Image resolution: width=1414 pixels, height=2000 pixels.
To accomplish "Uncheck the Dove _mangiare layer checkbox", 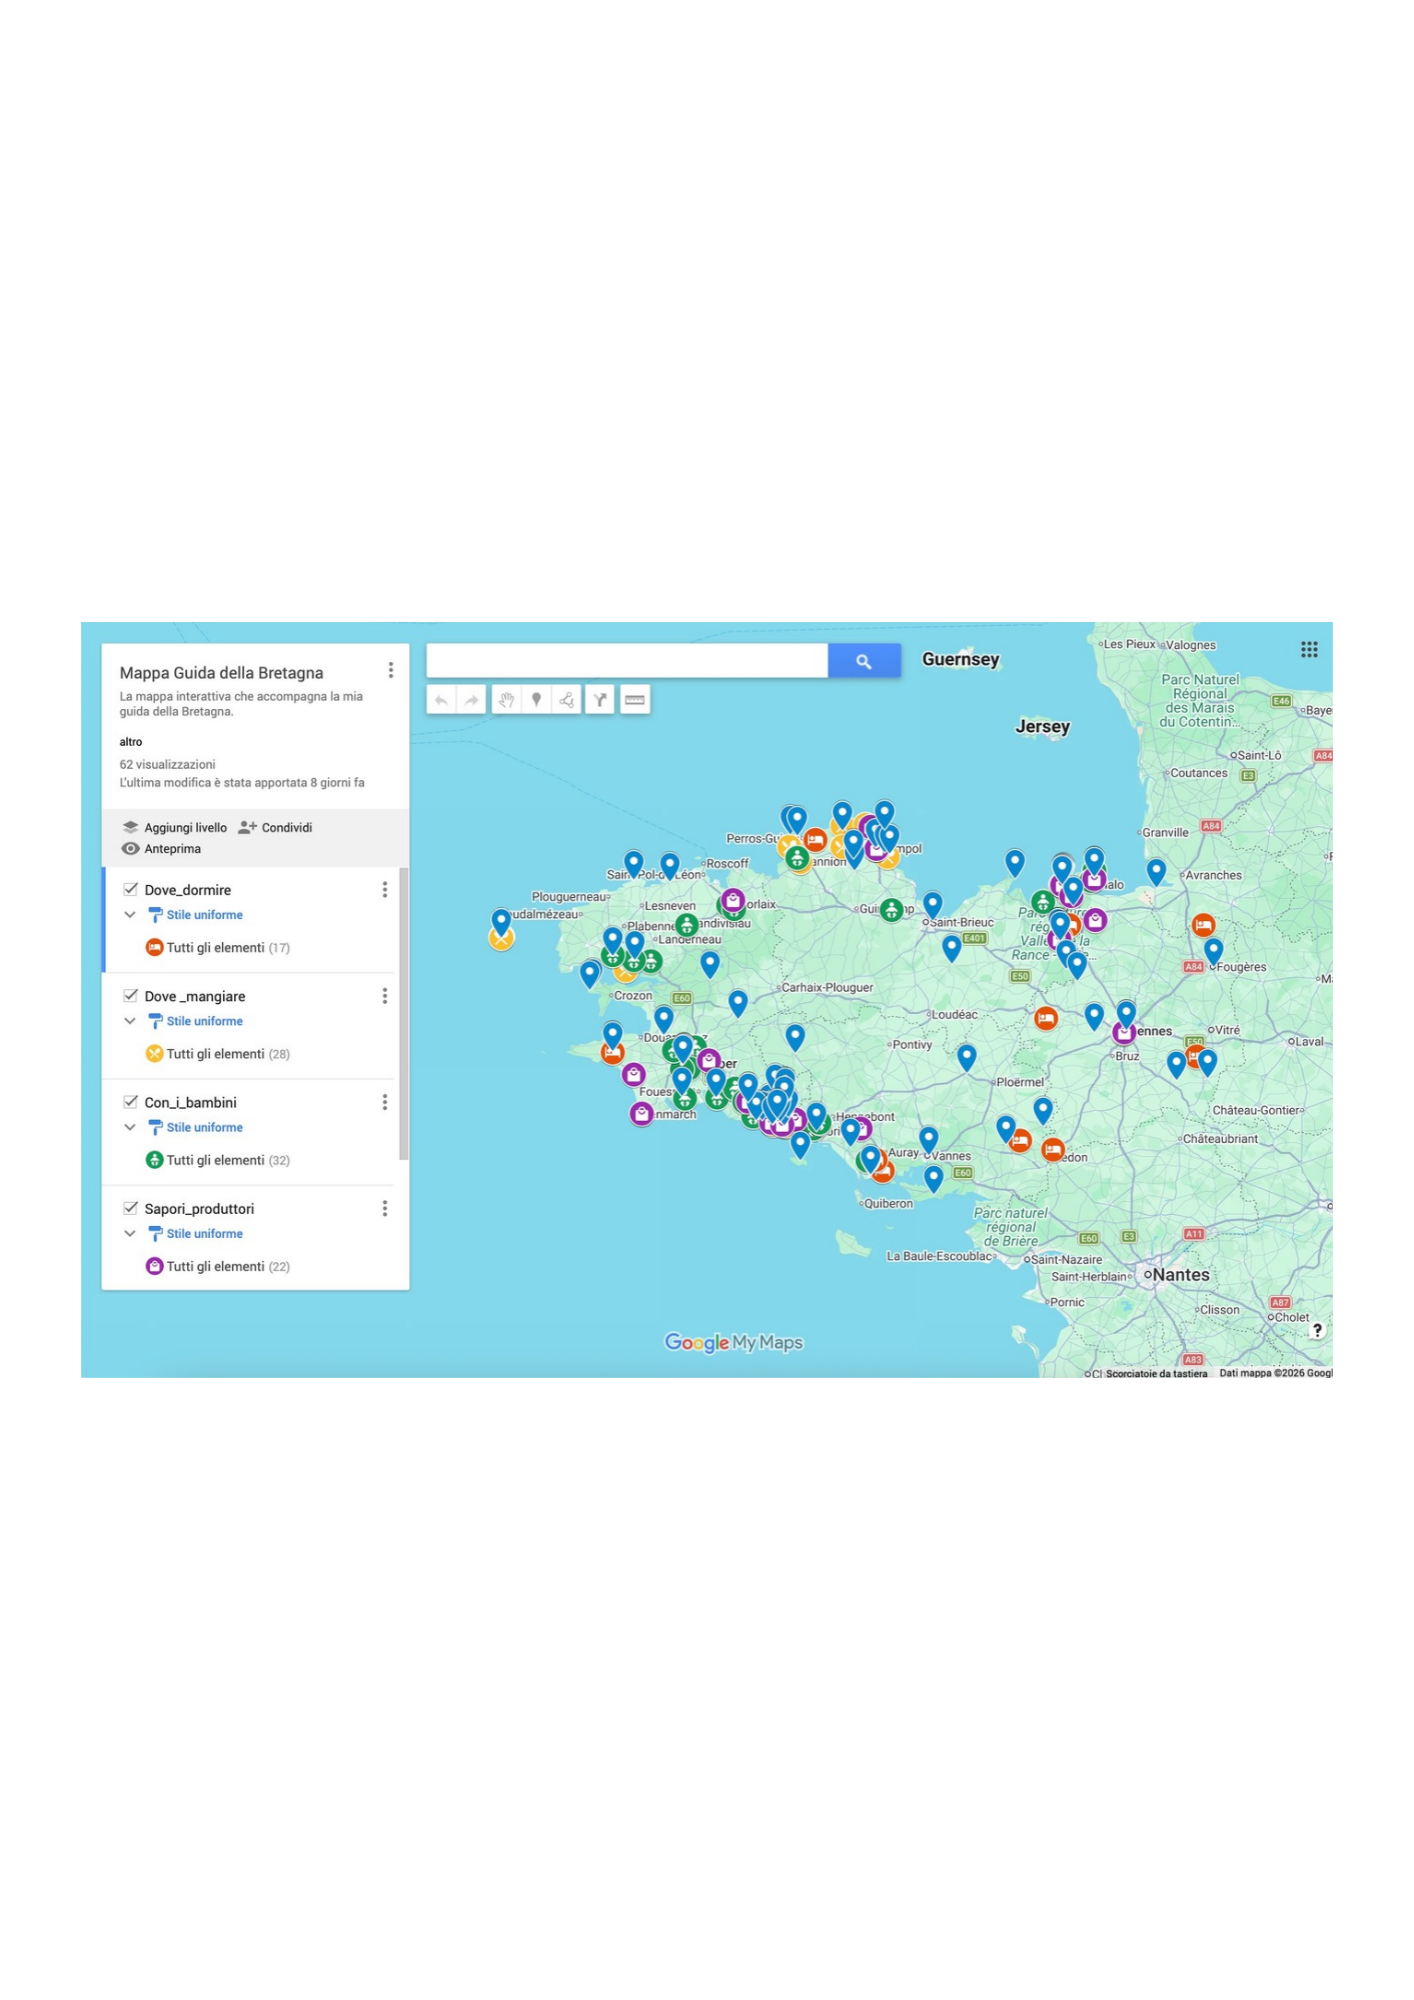I will (x=130, y=995).
